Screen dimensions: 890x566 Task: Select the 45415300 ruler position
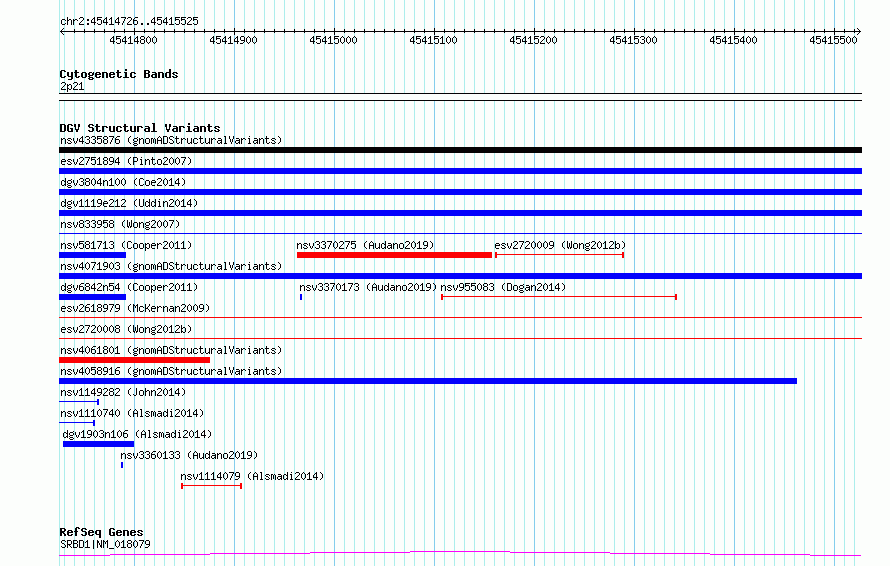(633, 40)
